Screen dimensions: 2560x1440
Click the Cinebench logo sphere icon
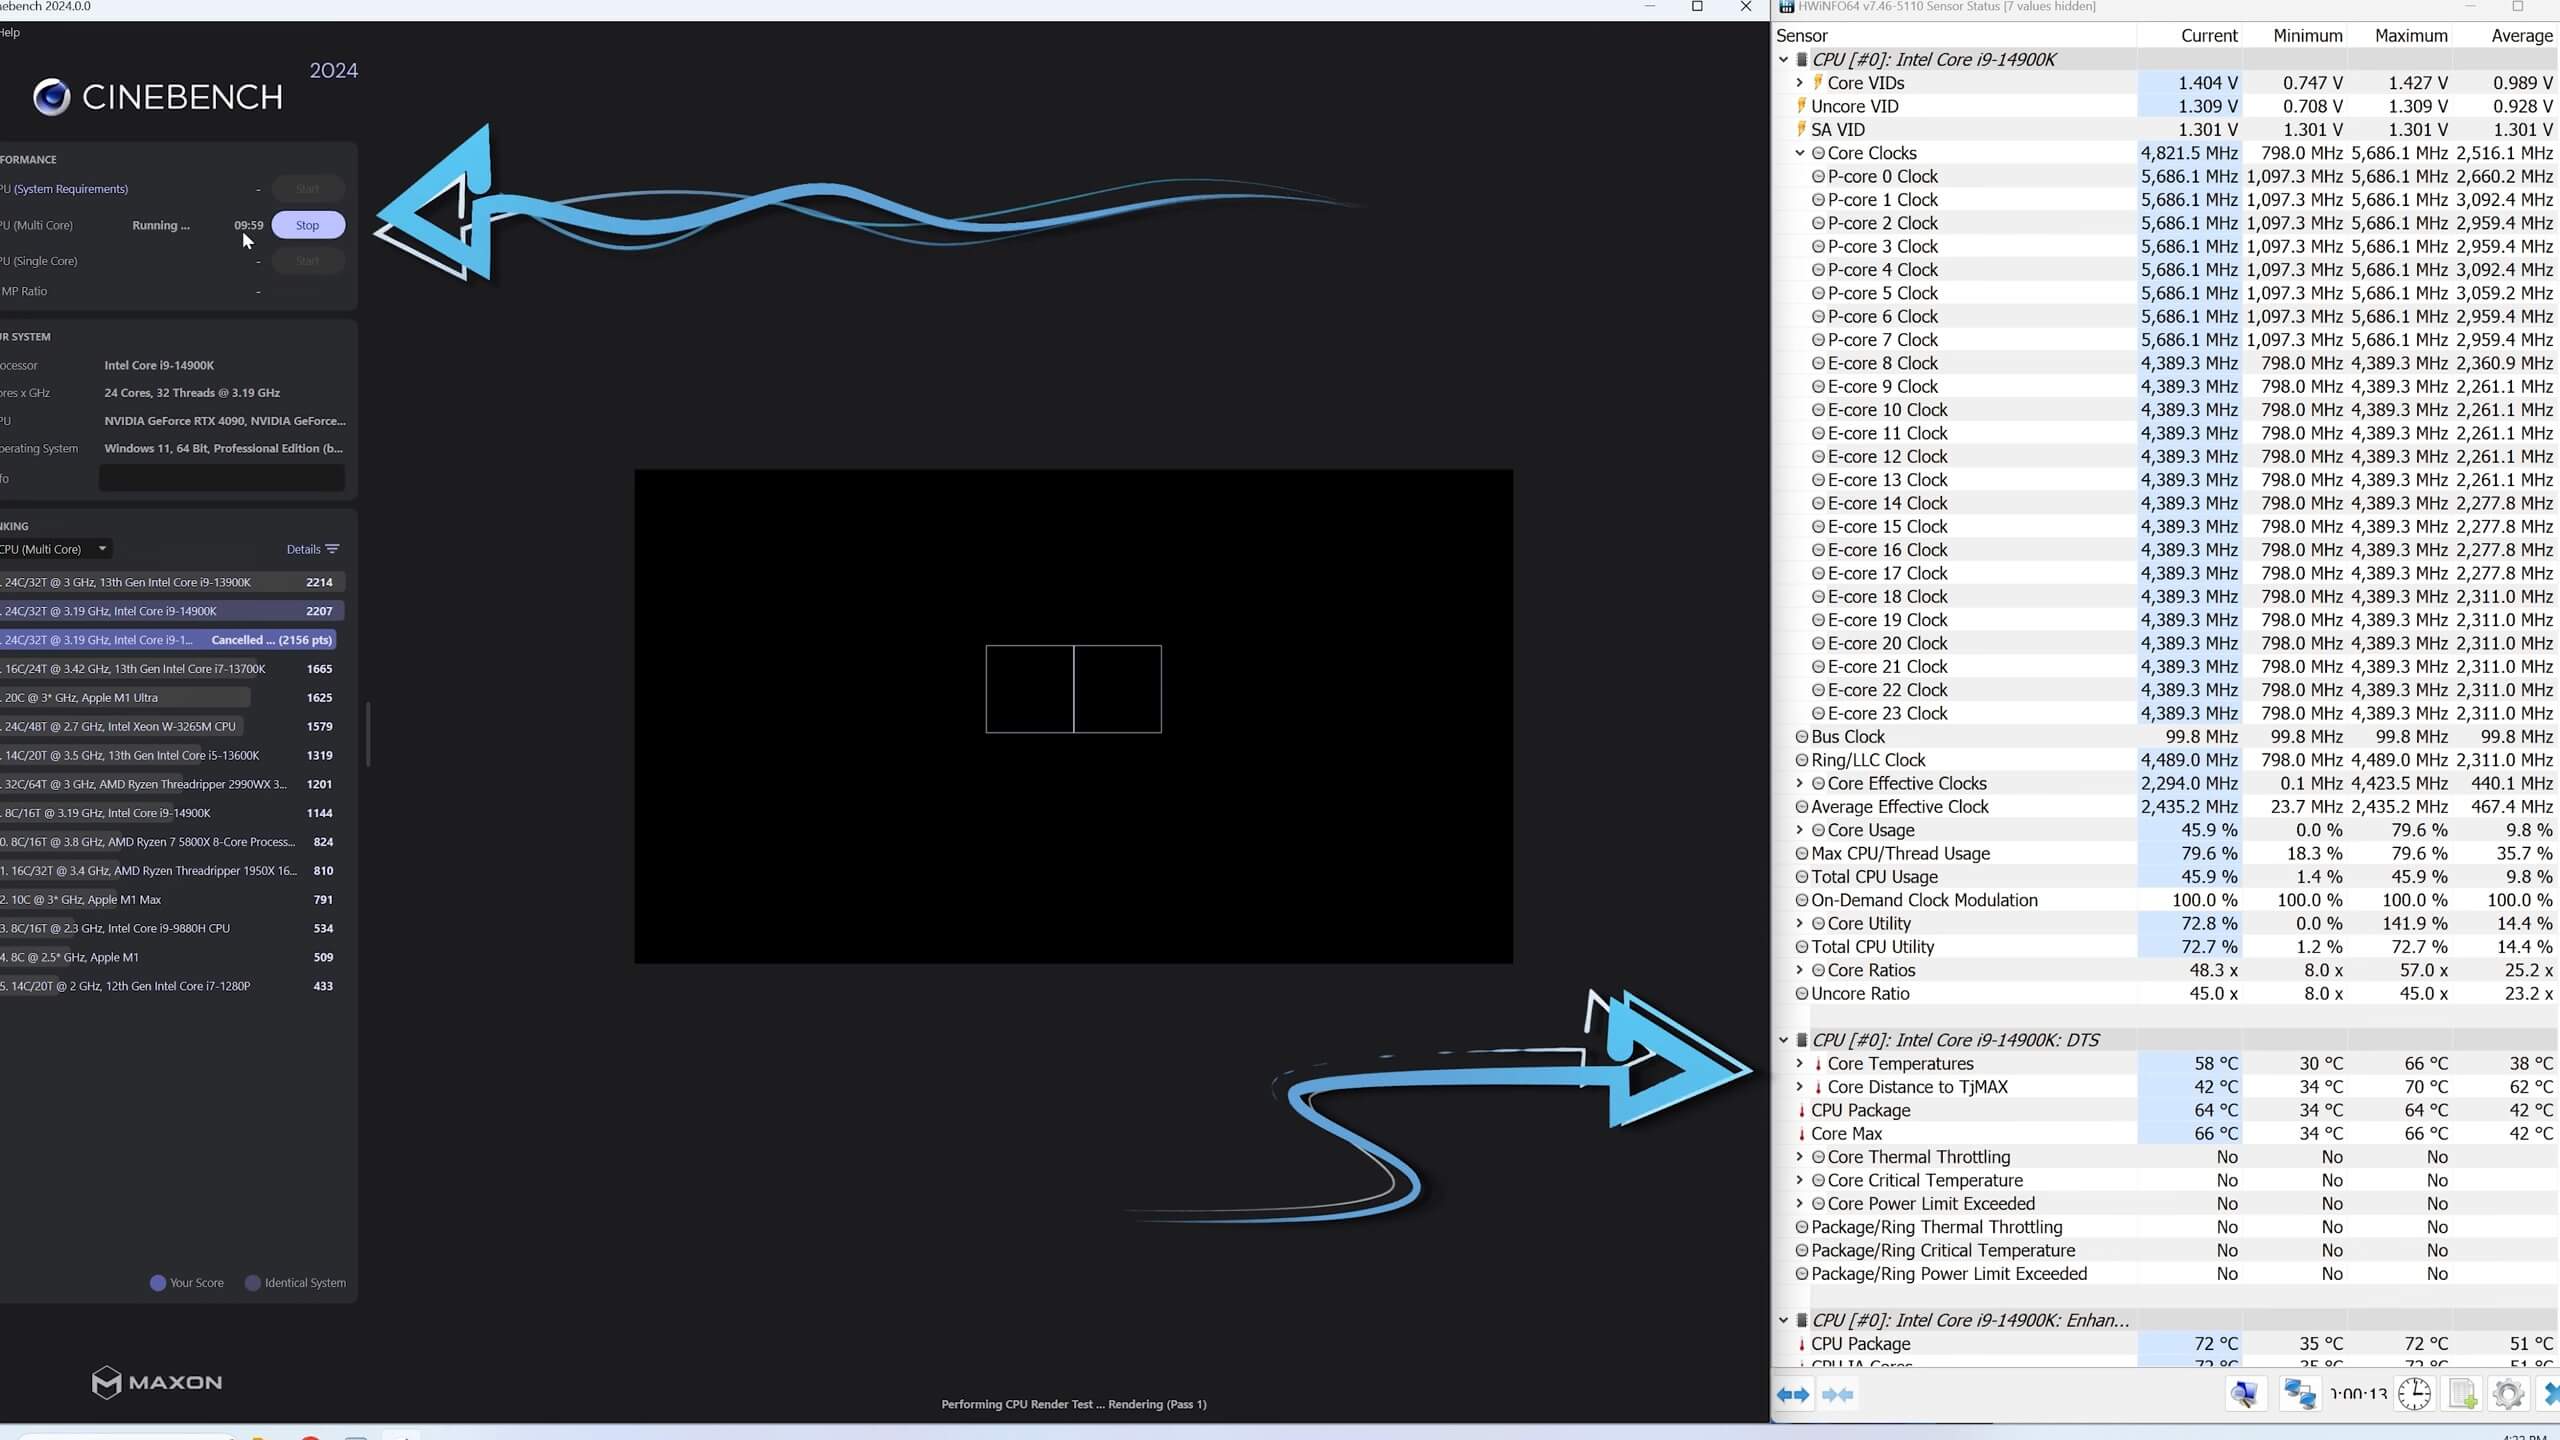[52, 97]
